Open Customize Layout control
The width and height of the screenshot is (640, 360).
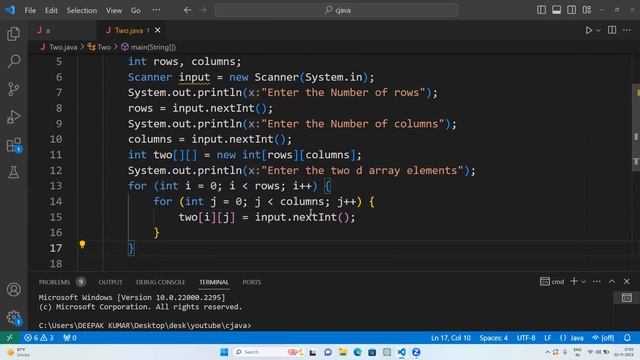(x=587, y=10)
